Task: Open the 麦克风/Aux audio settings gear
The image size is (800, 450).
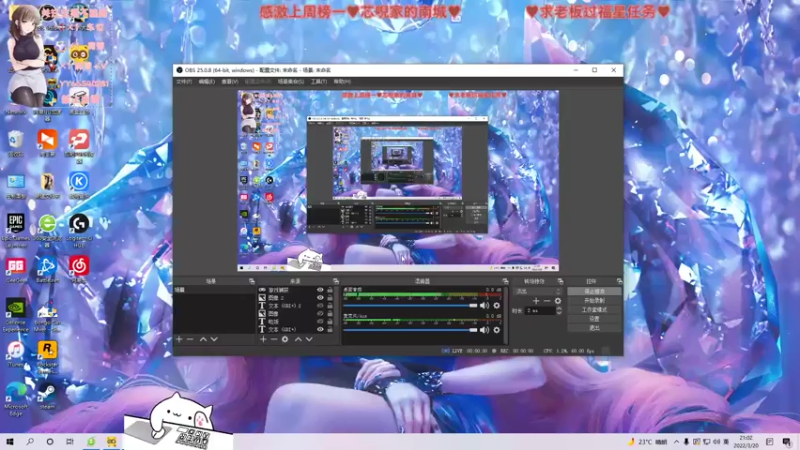Action: 496,330
